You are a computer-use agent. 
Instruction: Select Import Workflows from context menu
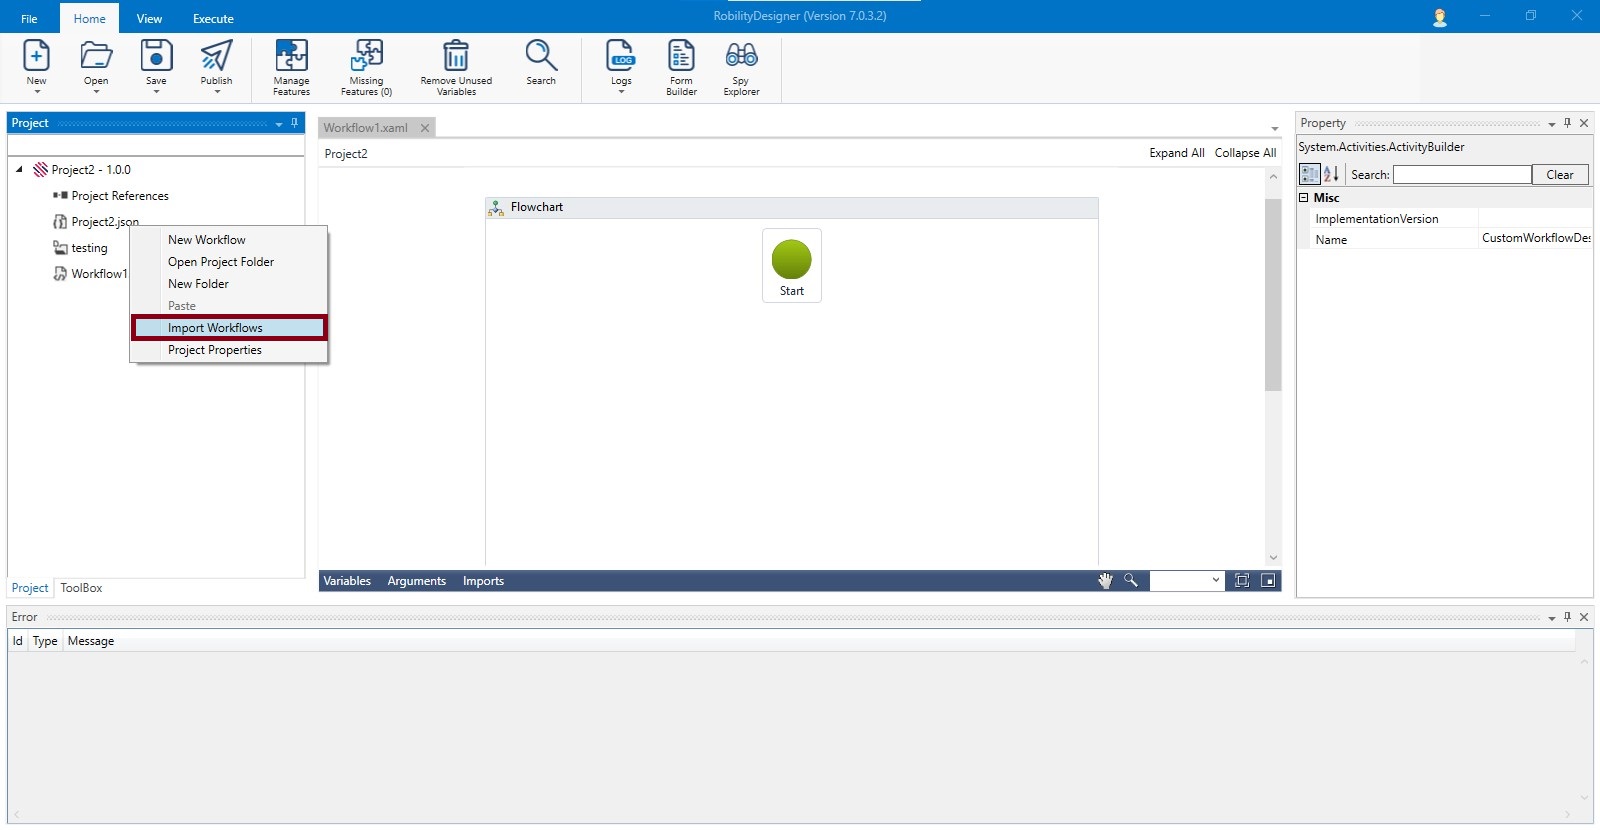tap(215, 328)
